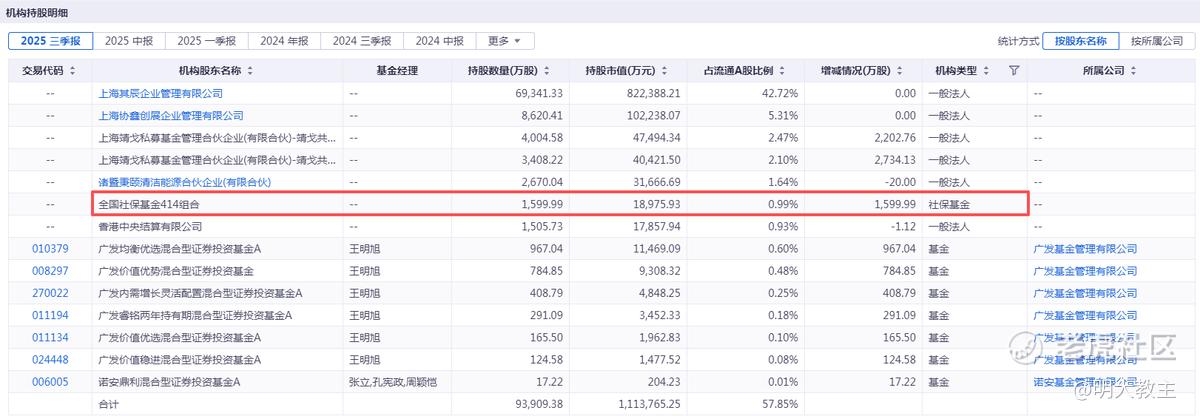
Task: Click sort arrows next to 持股市值(万元)
Action: (x=662, y=71)
